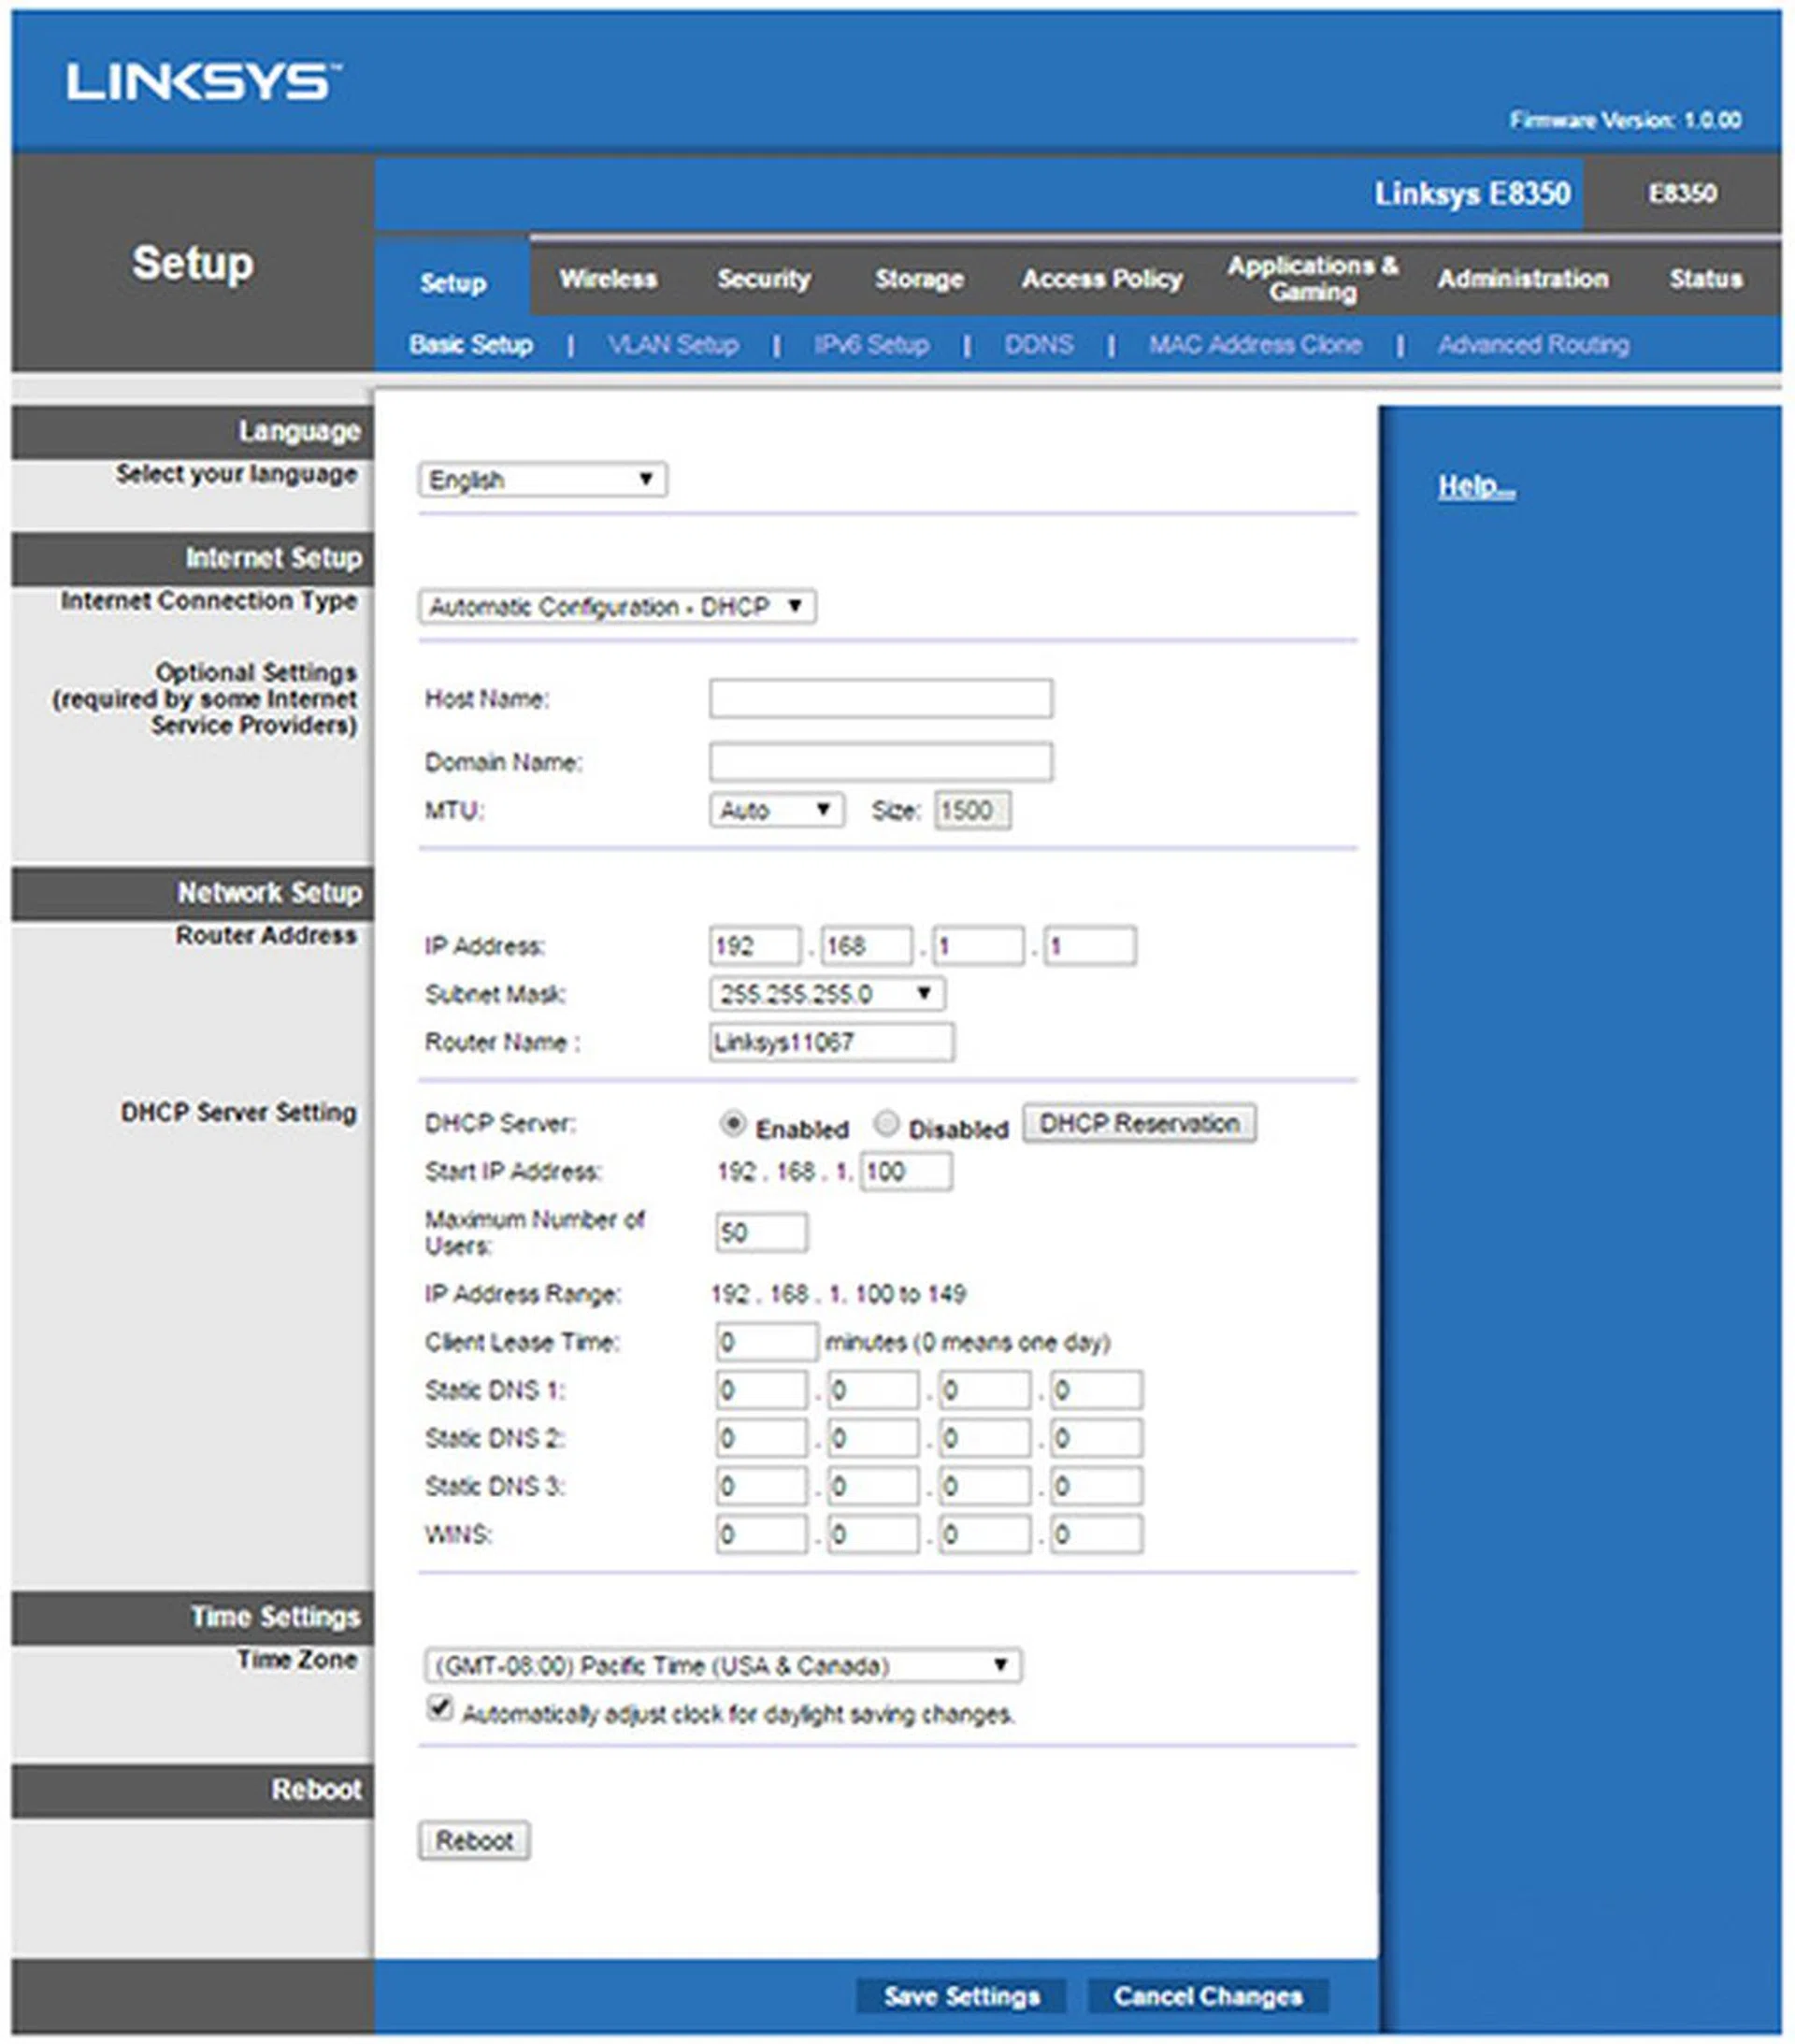Change the Time Zone selection
The width and height of the screenshot is (1795, 2044).
(x=722, y=1664)
